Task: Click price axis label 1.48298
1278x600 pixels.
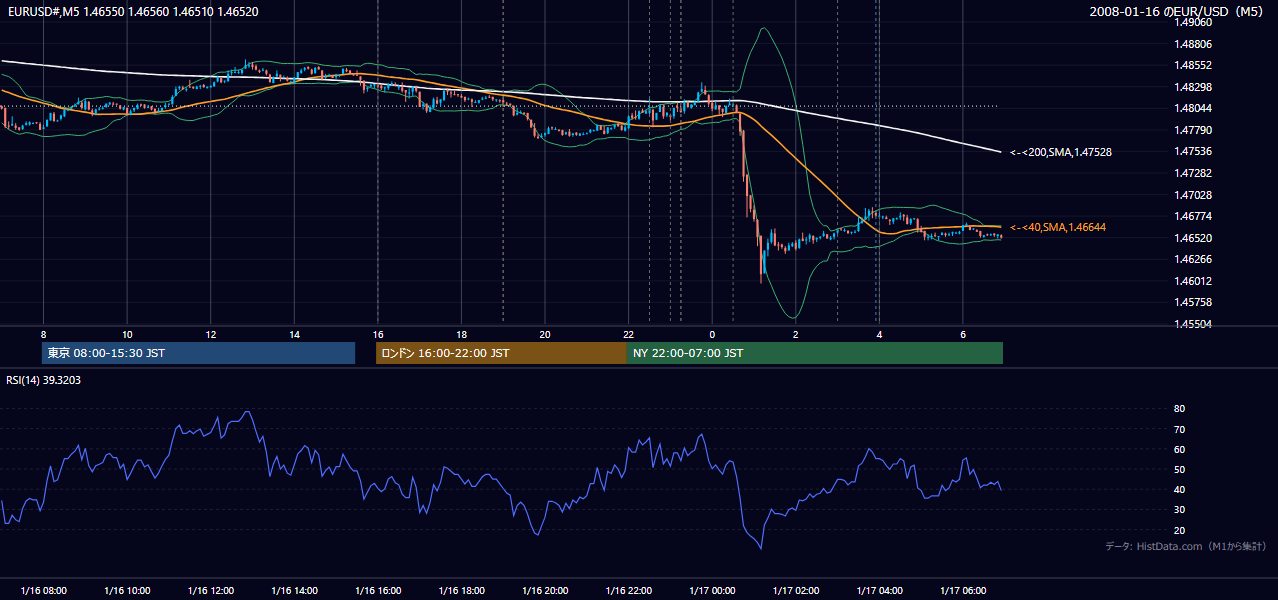Action: (x=1193, y=87)
